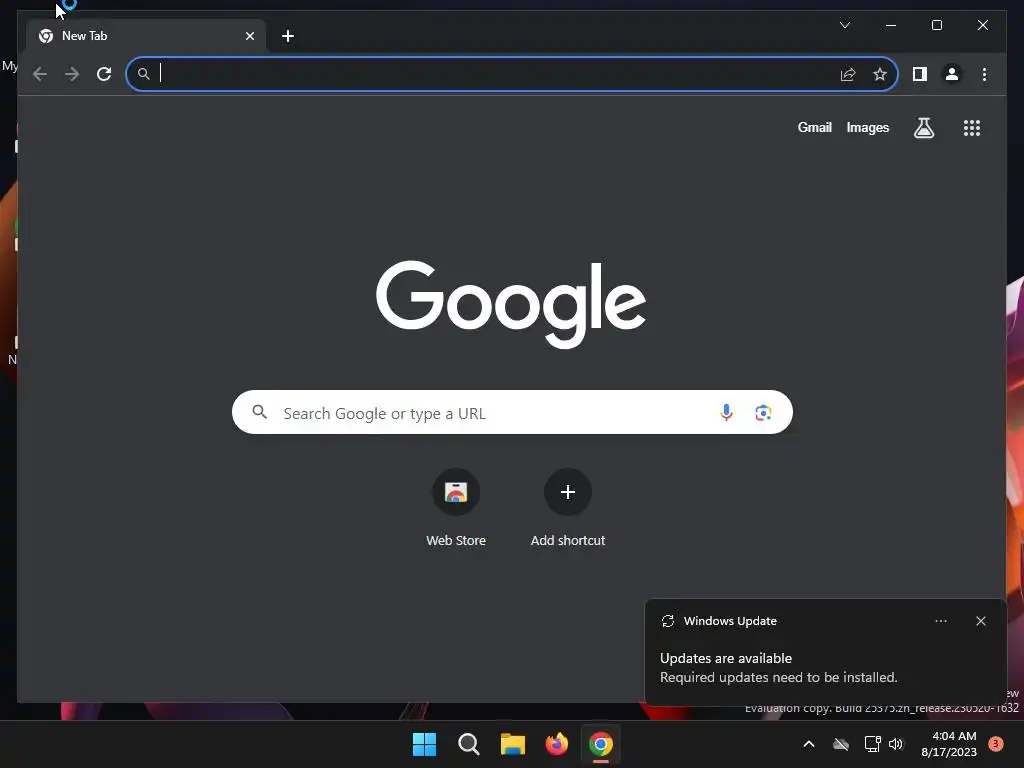Reload the page with the refresh icon
This screenshot has width=1024, height=768.
(104, 74)
